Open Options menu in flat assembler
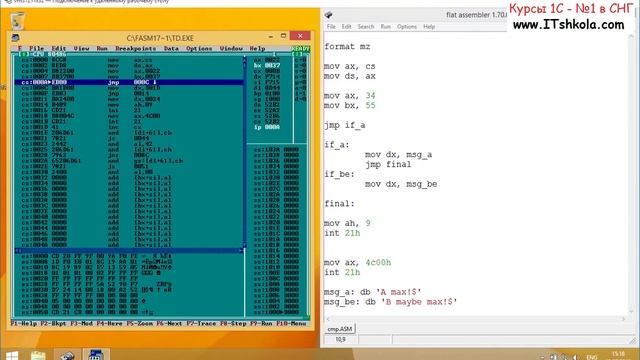640x360 pixels. [x=407, y=27]
